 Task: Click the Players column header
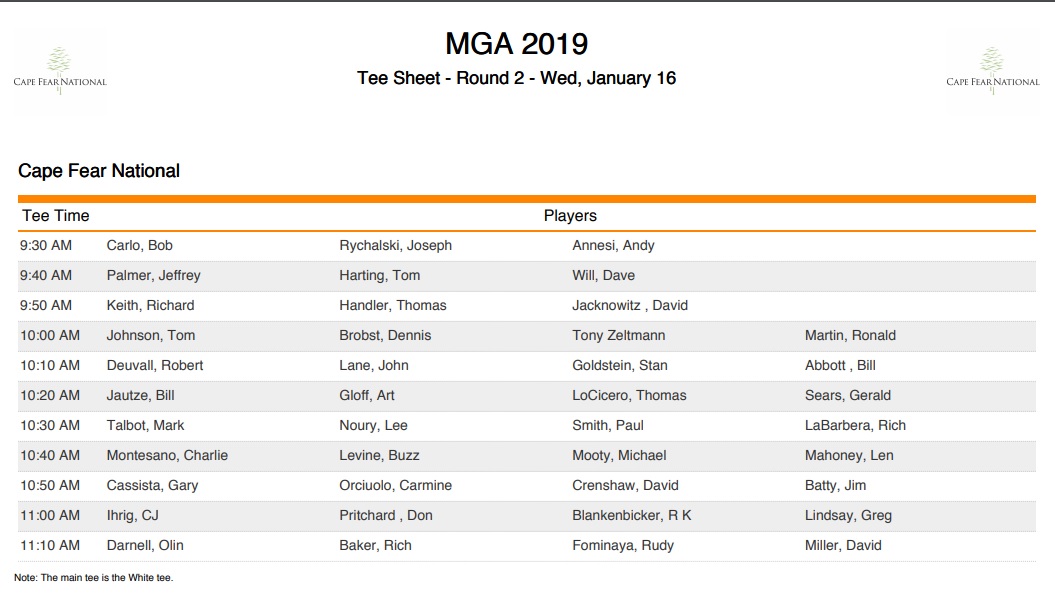[x=570, y=216]
